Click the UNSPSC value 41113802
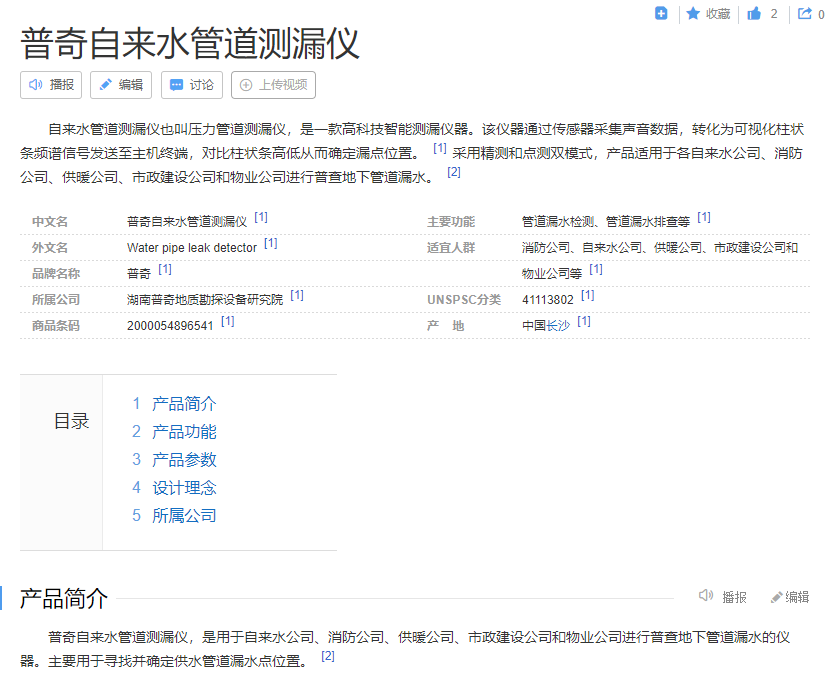Screen dimensions: 836x696 coord(548,300)
